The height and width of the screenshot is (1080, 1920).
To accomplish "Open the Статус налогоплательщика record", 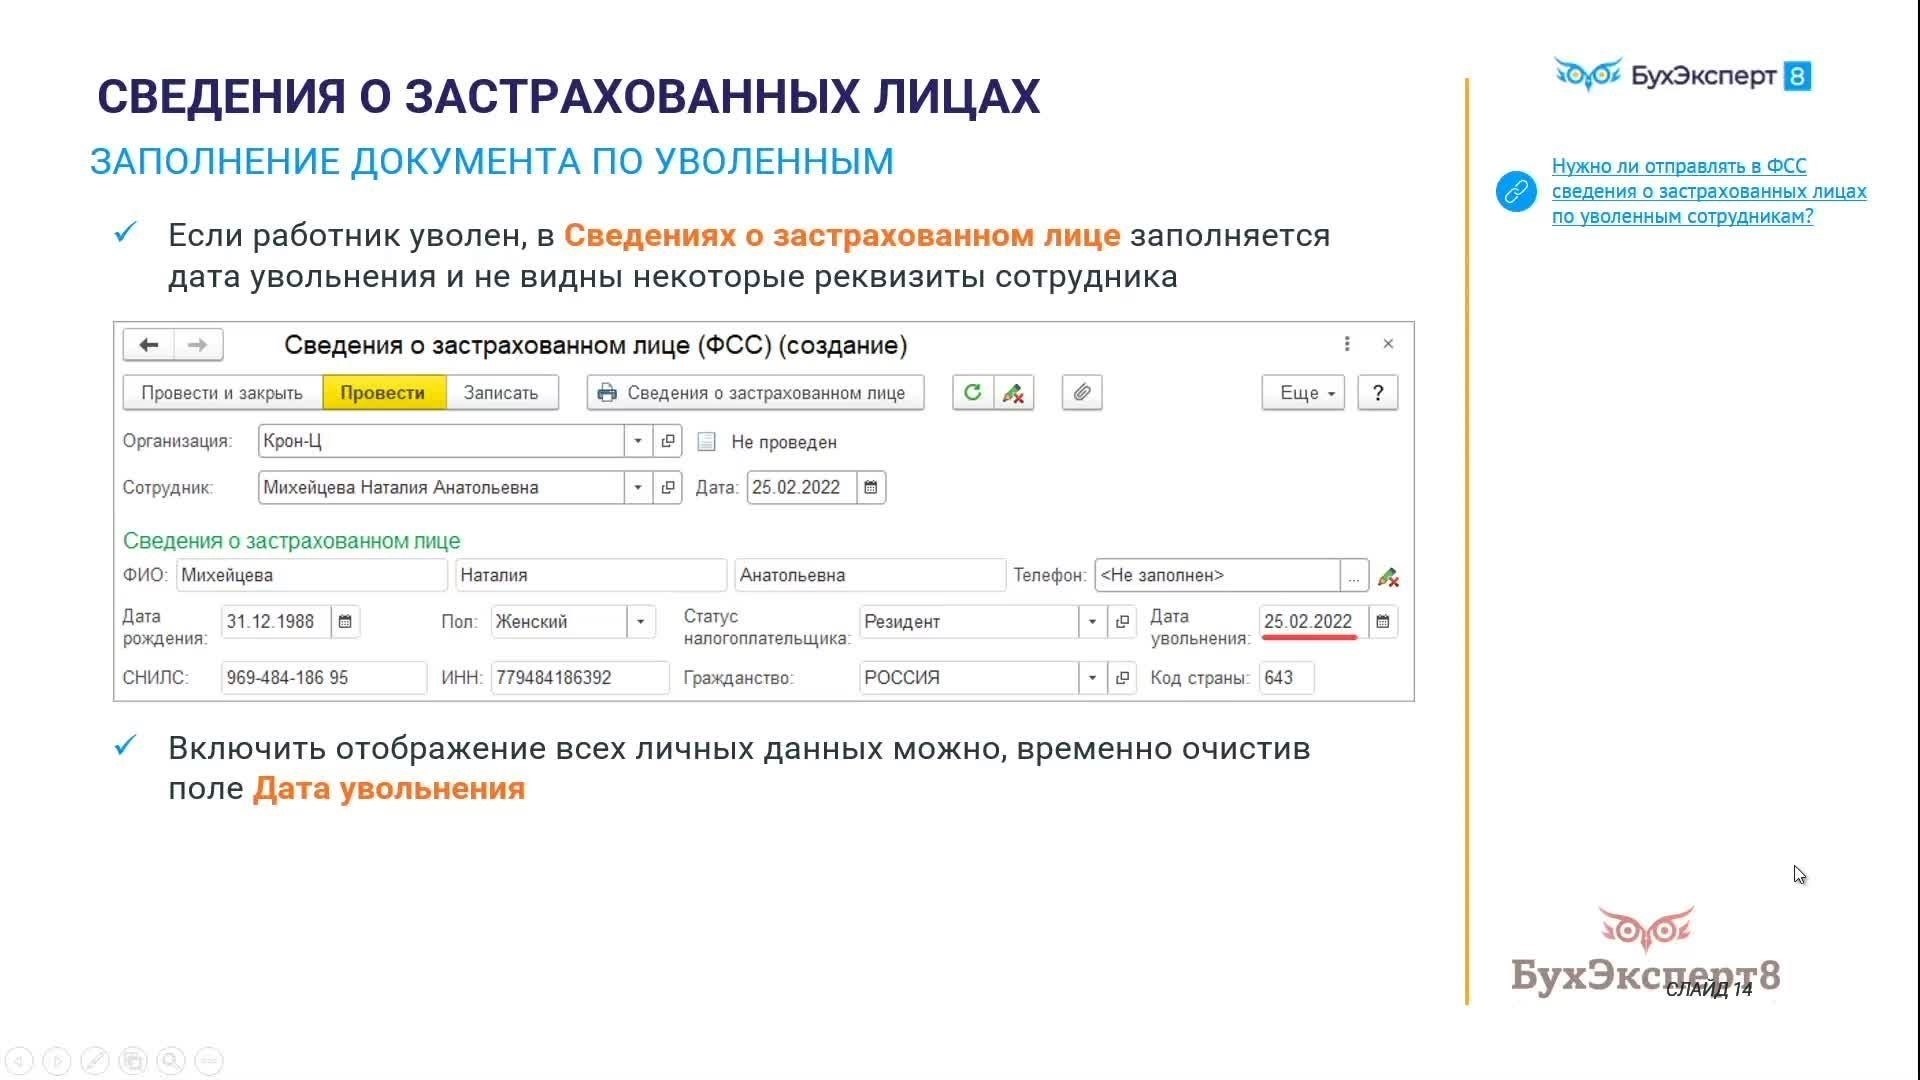I will pyautogui.click(x=1122, y=621).
